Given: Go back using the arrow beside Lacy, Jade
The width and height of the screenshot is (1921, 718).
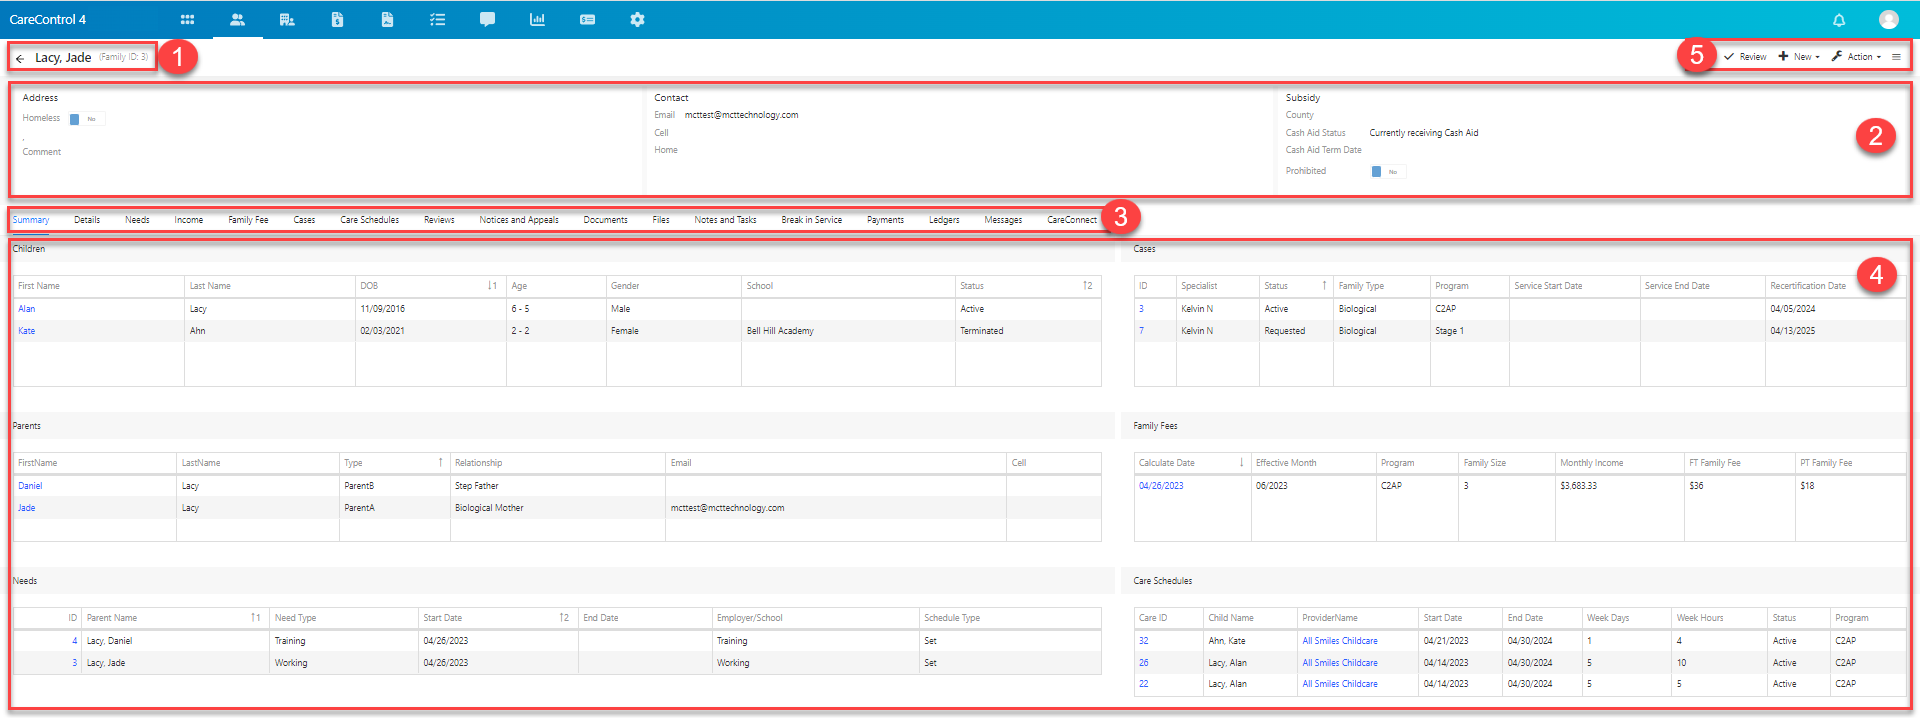Looking at the screenshot, I should pos(20,58).
